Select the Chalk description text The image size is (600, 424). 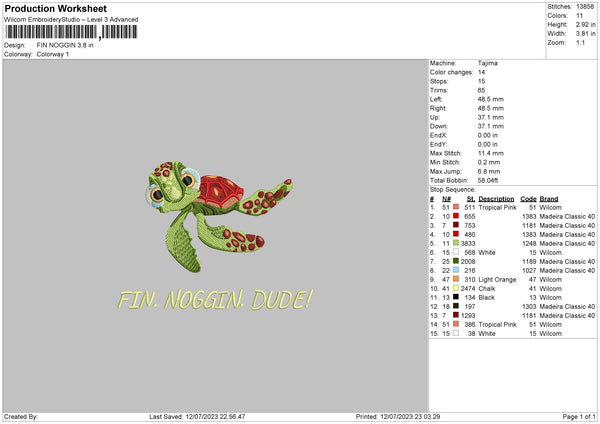487,289
